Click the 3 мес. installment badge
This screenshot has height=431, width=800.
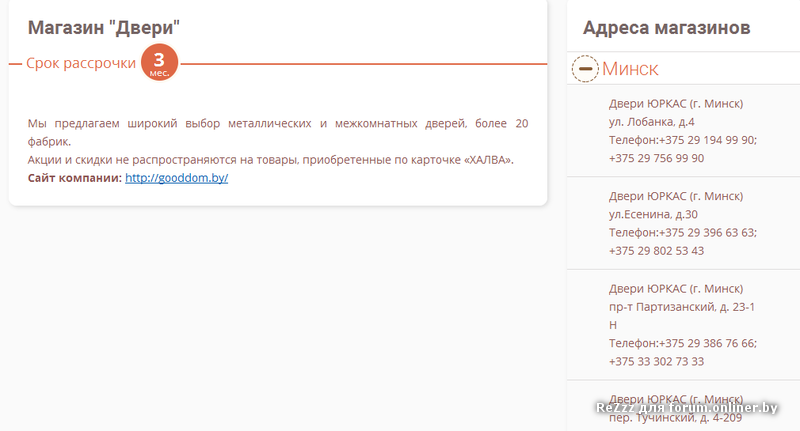pos(159,63)
